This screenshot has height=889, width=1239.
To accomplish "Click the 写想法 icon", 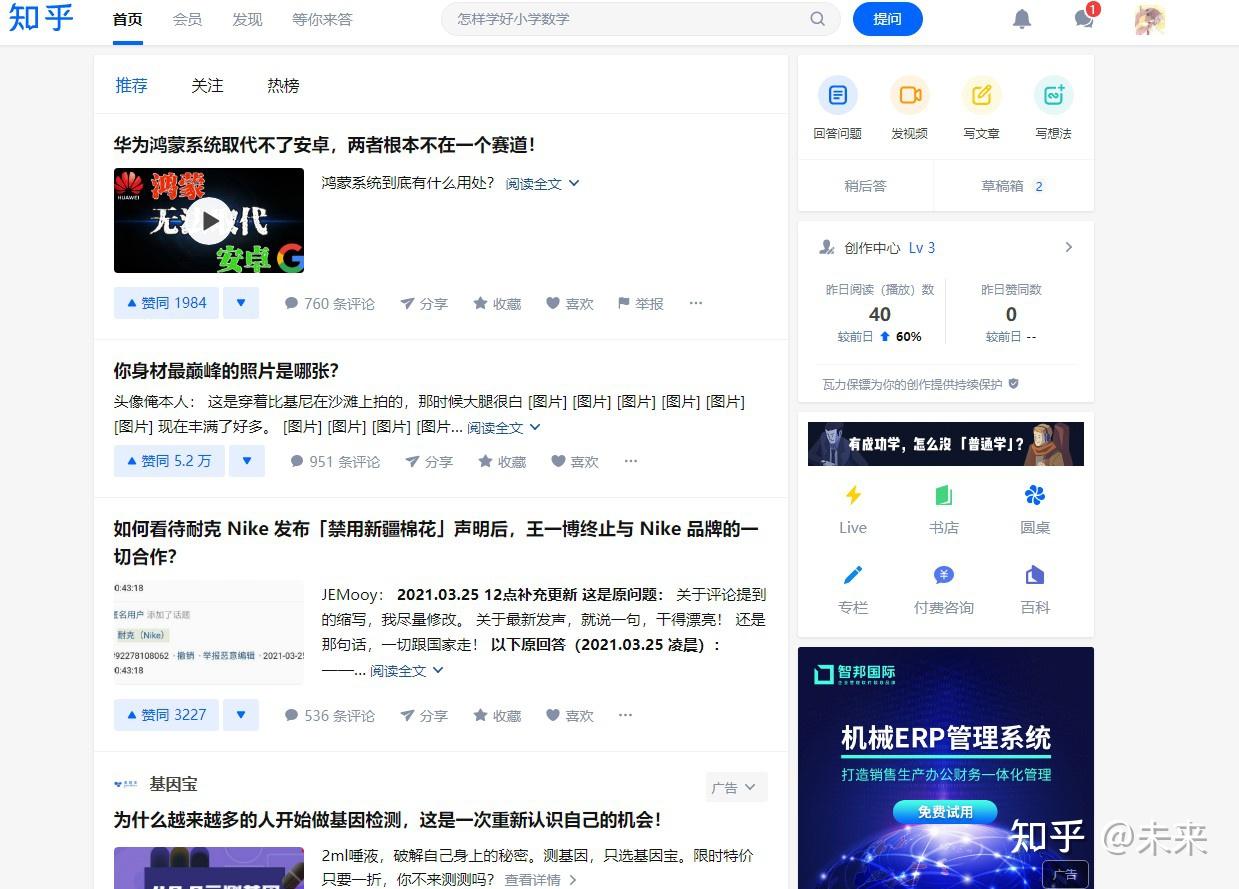I will pyautogui.click(x=1054, y=96).
